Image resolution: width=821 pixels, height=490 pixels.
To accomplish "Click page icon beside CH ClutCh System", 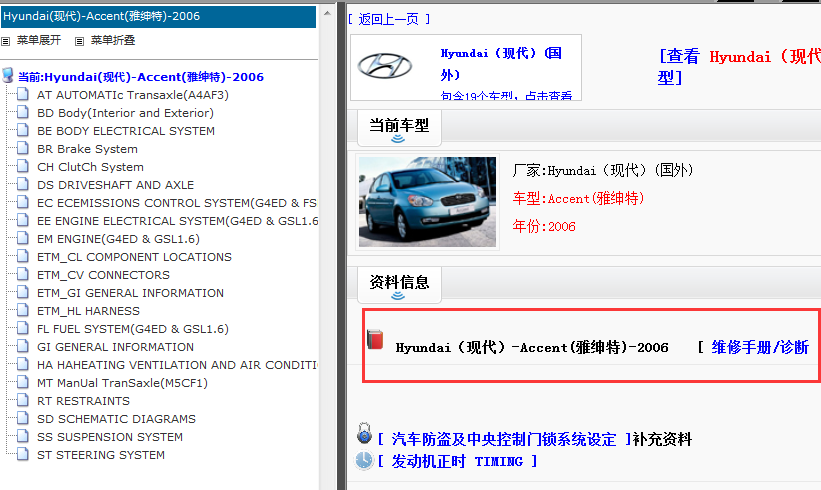I will point(23,166).
